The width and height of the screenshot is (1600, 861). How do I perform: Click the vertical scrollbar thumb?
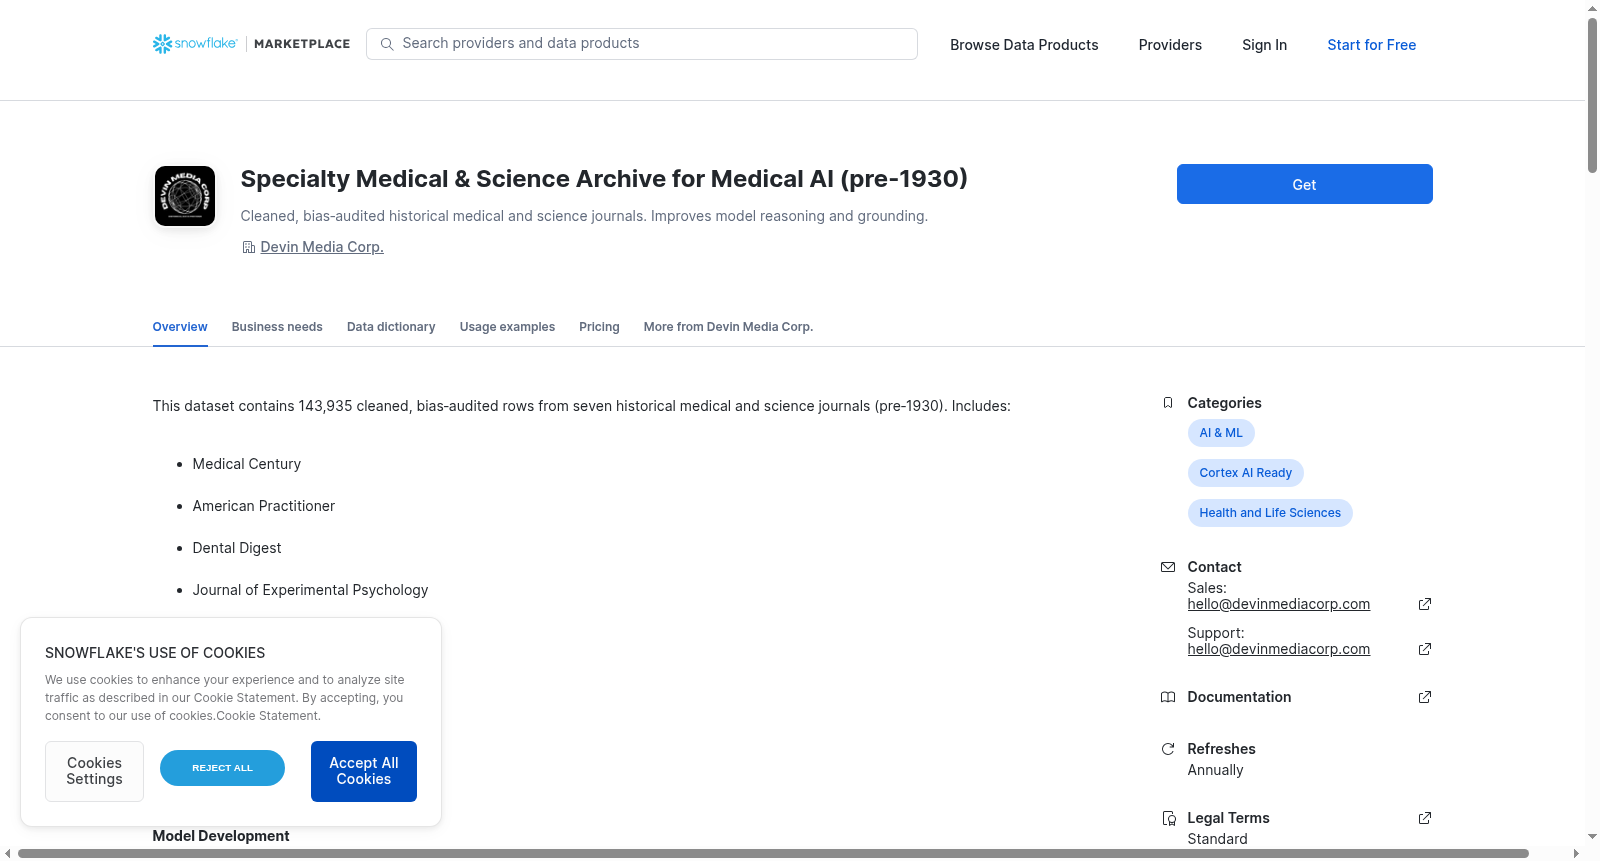[x=1592, y=95]
